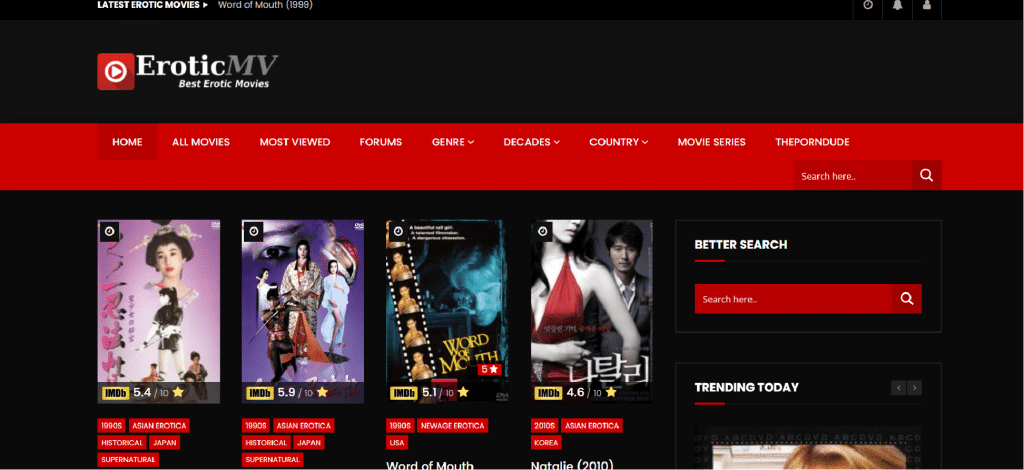
Task: Click the EroticMV play logo icon
Action: (116, 71)
